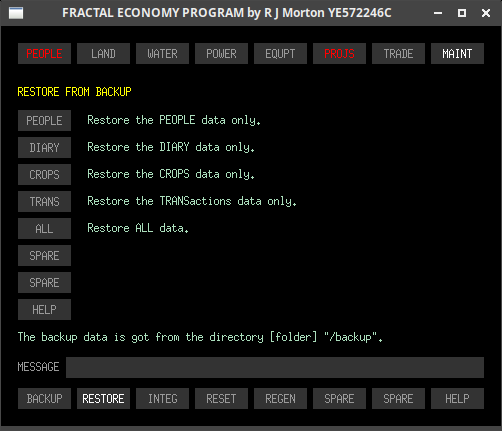Switch to the TRADE tab
The width and height of the screenshot is (502, 431).
(398, 53)
